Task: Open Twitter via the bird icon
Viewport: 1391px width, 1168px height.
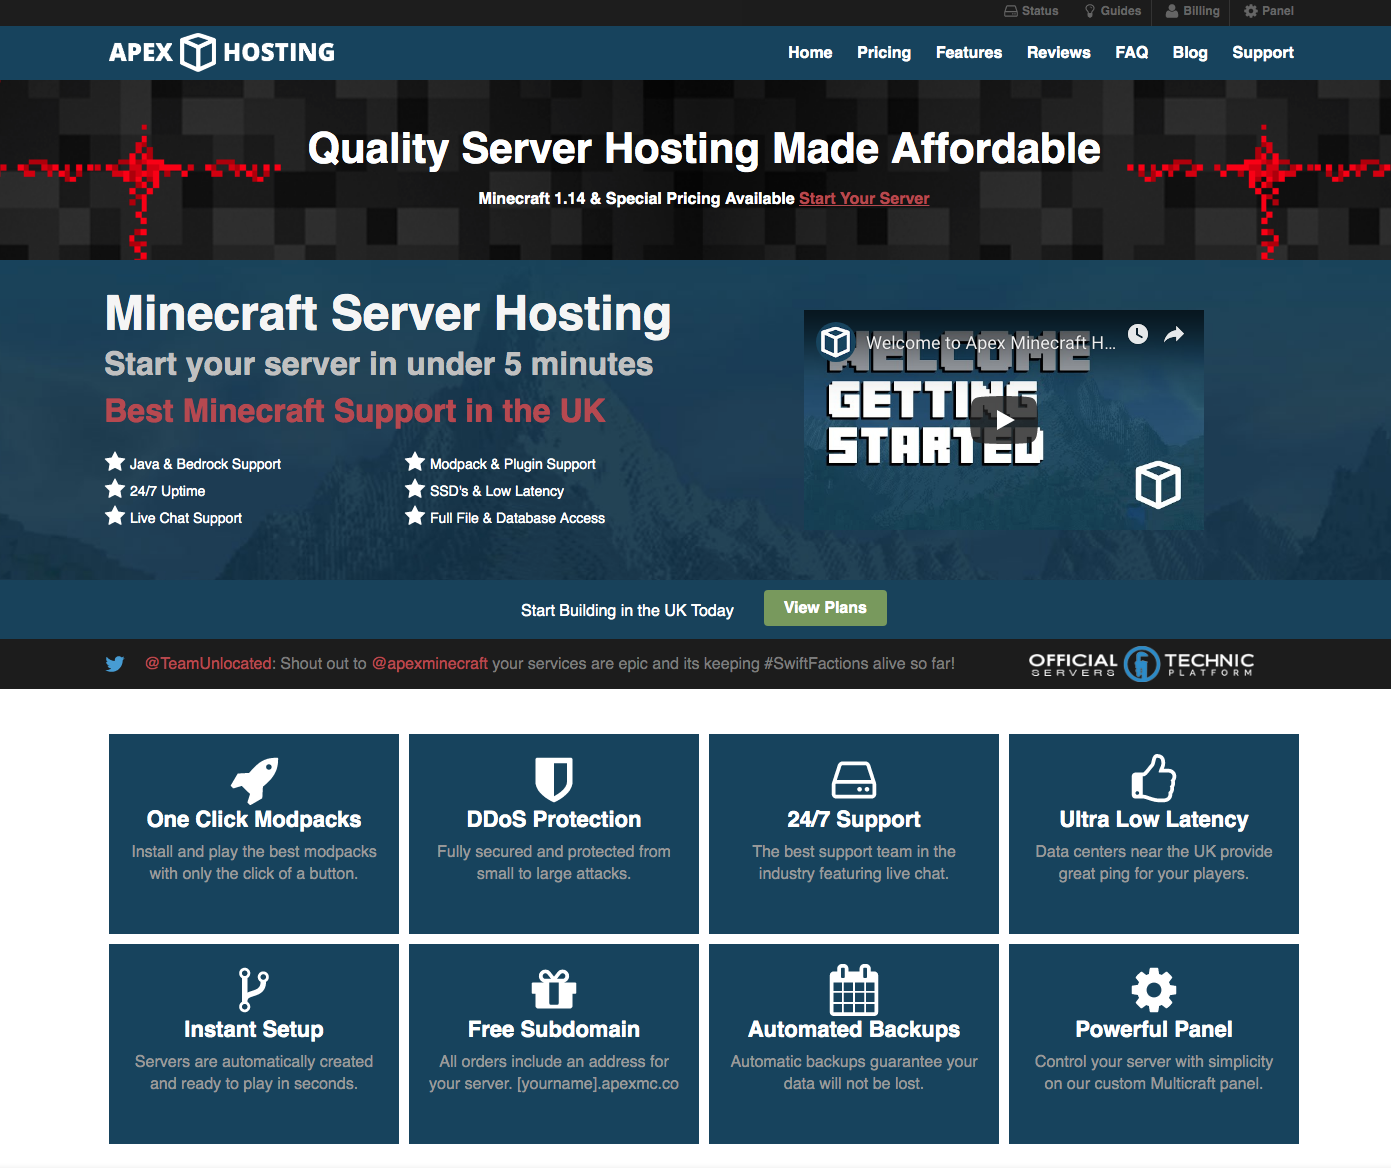Action: pyautogui.click(x=115, y=663)
